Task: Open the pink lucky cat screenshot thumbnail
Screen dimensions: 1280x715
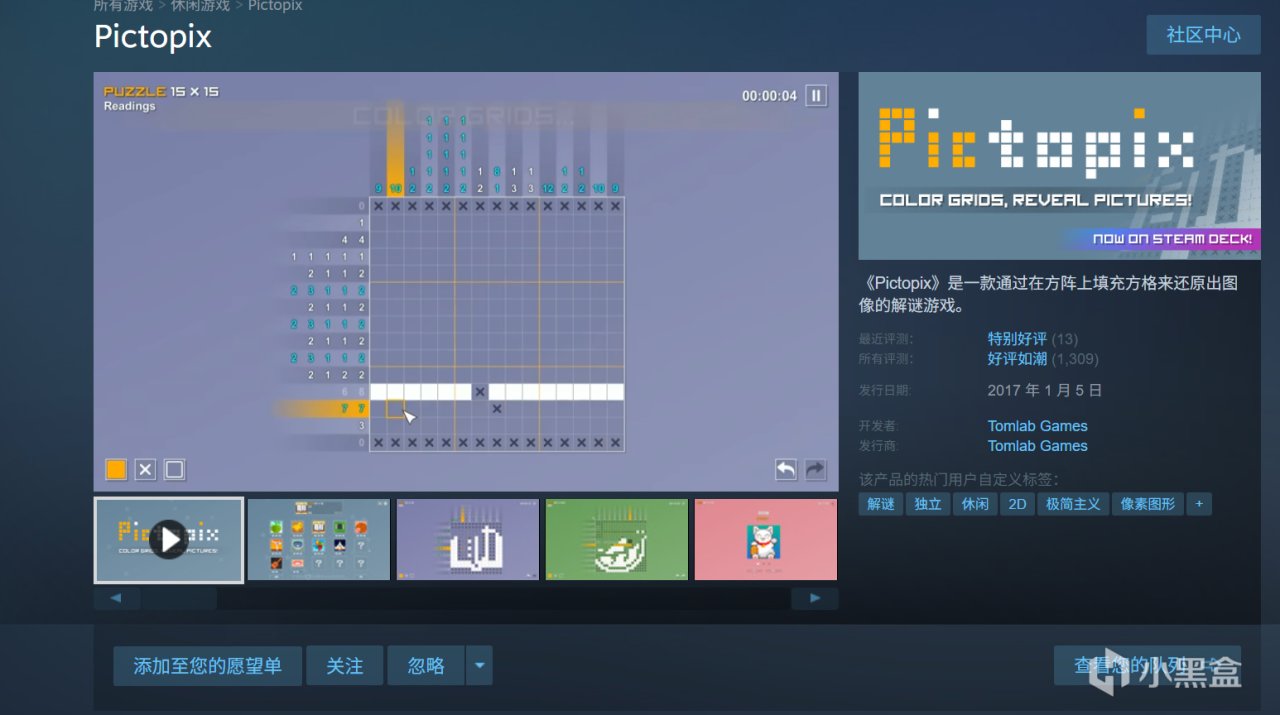Action: coord(766,540)
